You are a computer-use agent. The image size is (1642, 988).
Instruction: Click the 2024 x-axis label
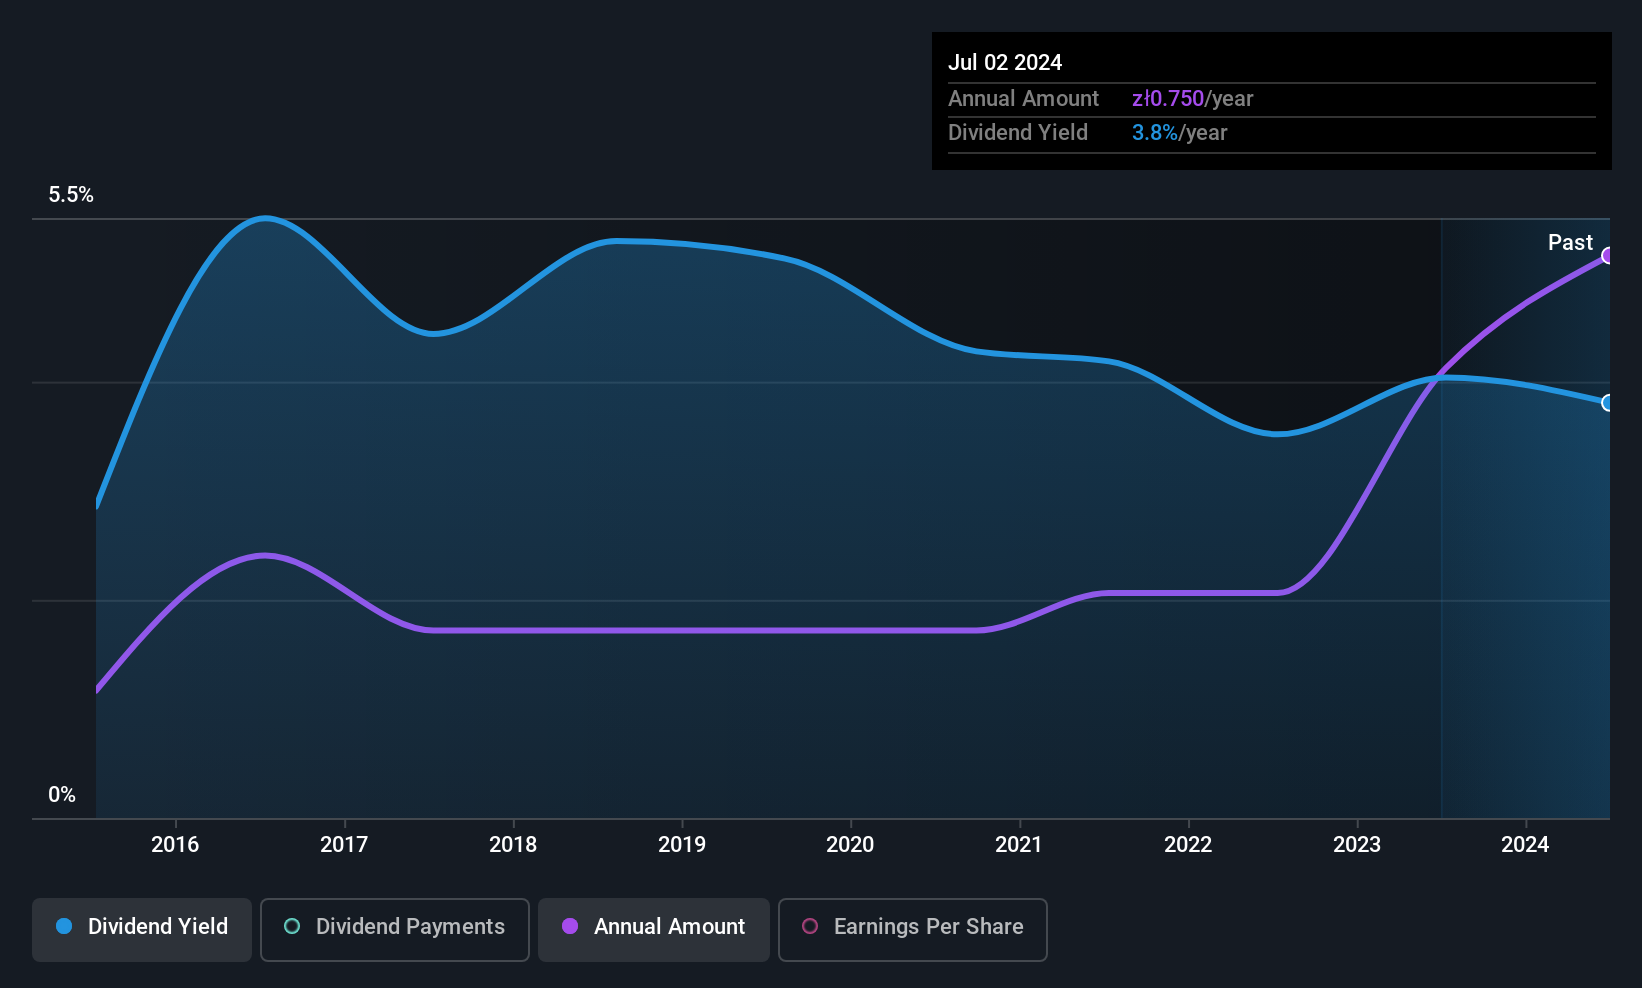click(x=1525, y=844)
